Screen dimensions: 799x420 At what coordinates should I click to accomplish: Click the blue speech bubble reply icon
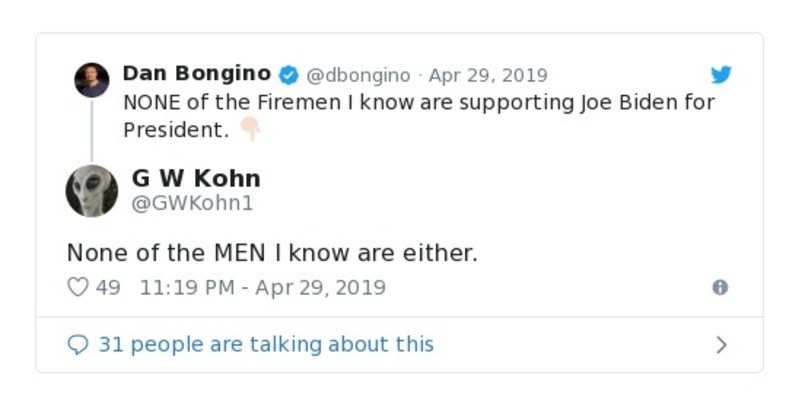78,345
